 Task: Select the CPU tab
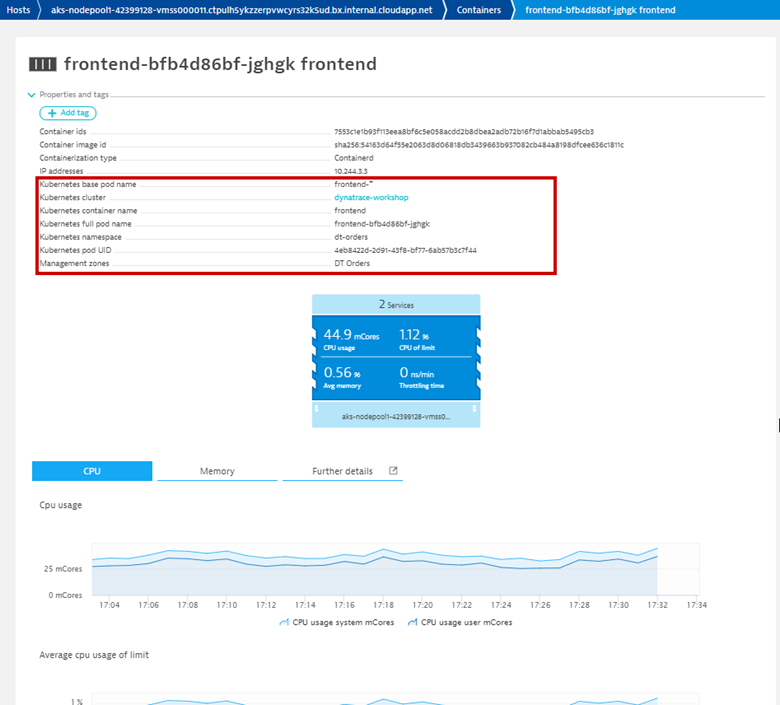pyautogui.click(x=92, y=471)
